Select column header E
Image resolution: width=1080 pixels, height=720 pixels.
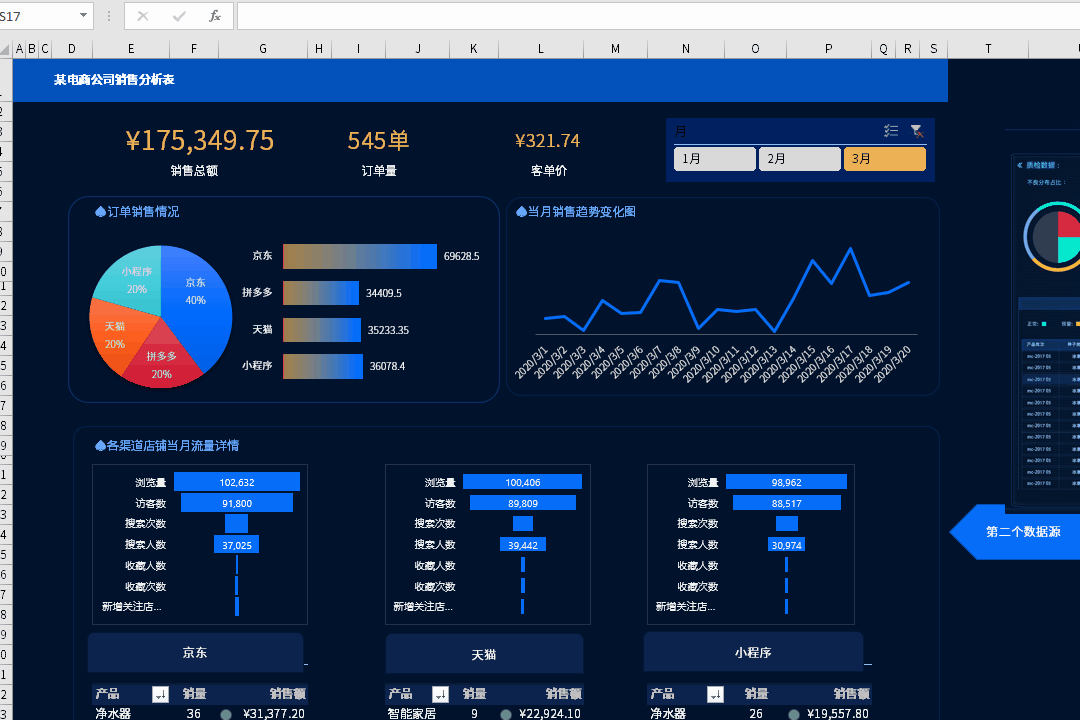click(131, 48)
